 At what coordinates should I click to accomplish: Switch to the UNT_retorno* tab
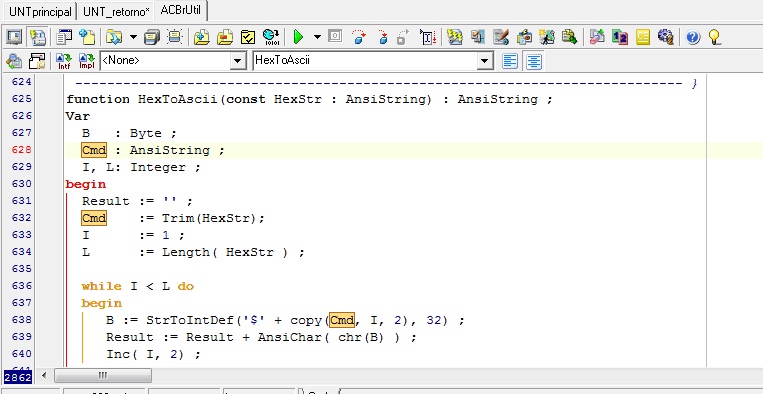[x=116, y=12]
